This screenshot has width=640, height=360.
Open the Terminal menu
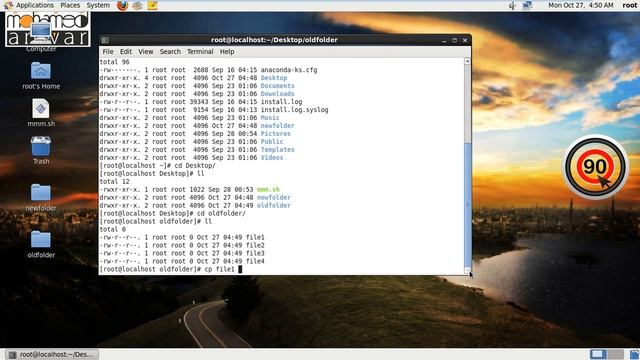point(200,51)
